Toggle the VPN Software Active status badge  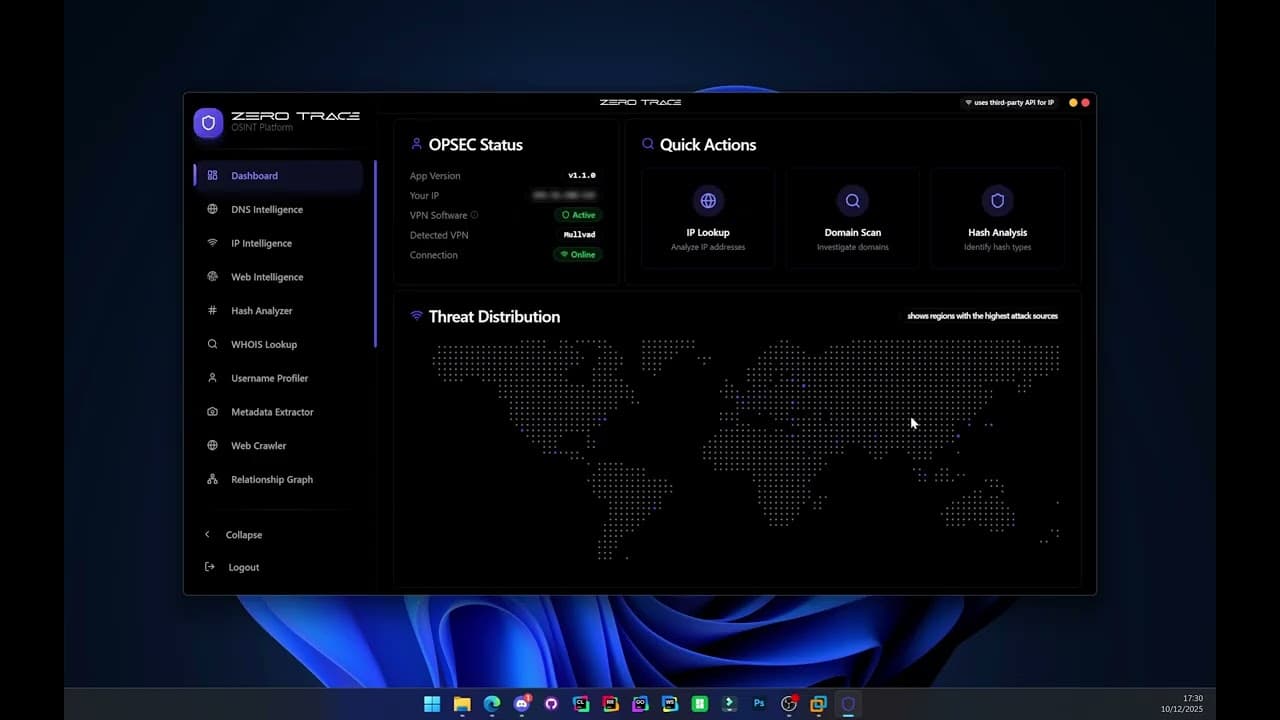tap(578, 214)
